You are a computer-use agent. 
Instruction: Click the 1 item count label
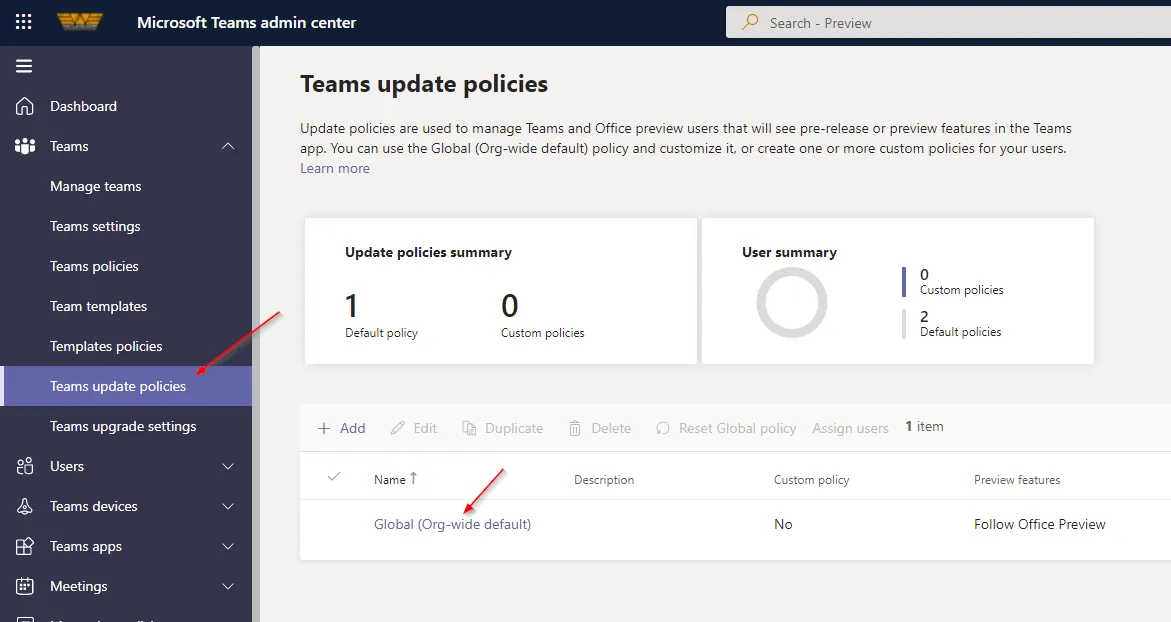(x=925, y=426)
